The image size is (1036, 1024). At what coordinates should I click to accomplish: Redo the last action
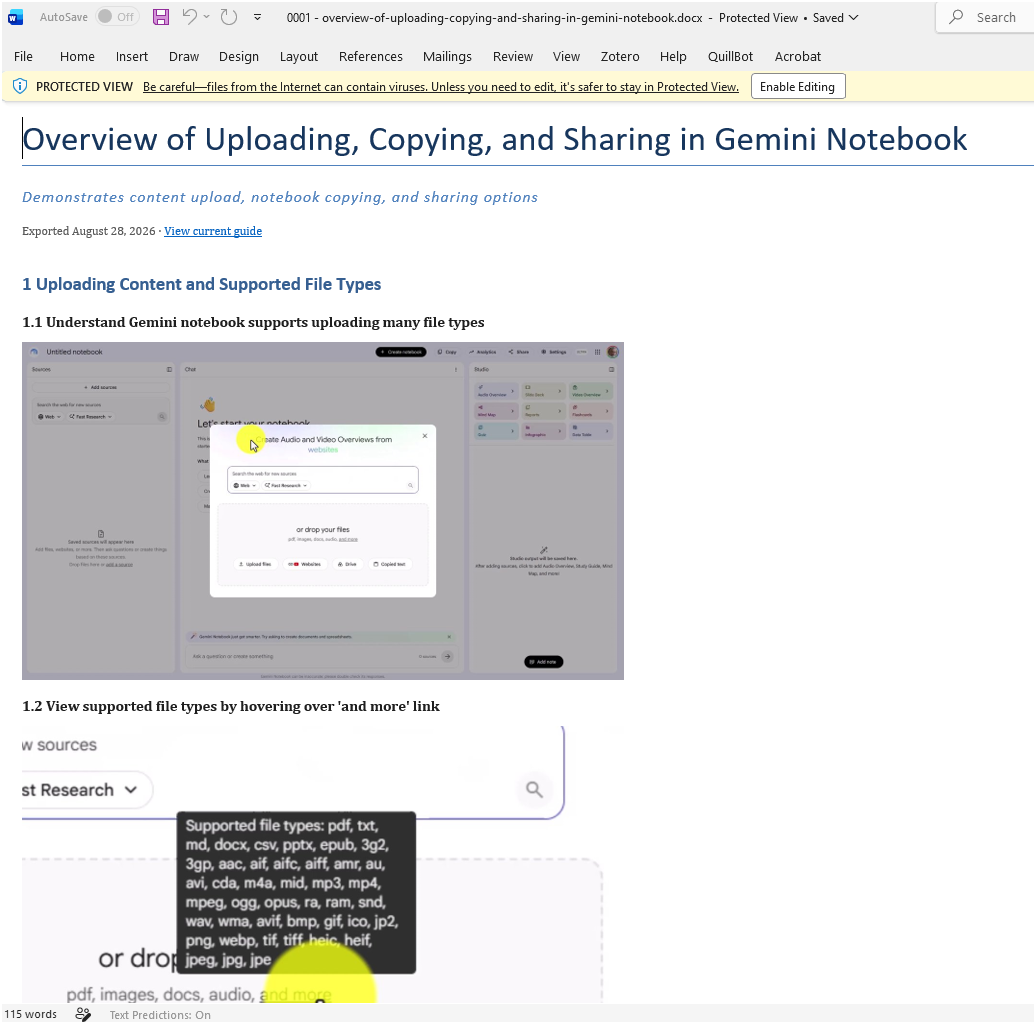coord(229,17)
